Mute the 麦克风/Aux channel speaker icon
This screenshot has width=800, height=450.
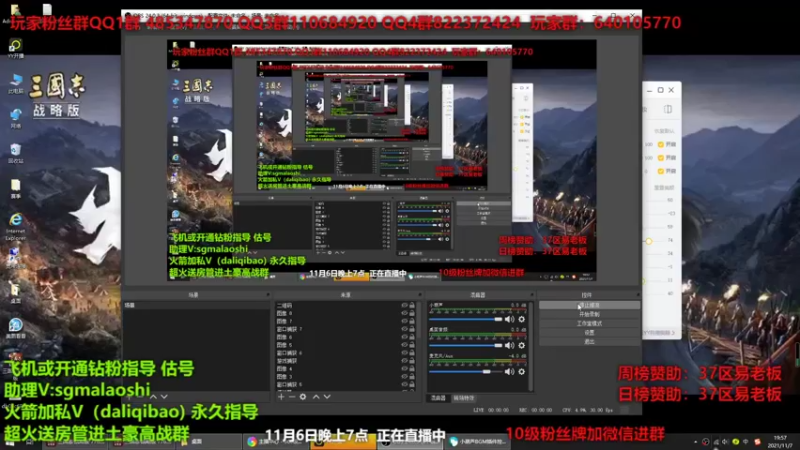509,371
